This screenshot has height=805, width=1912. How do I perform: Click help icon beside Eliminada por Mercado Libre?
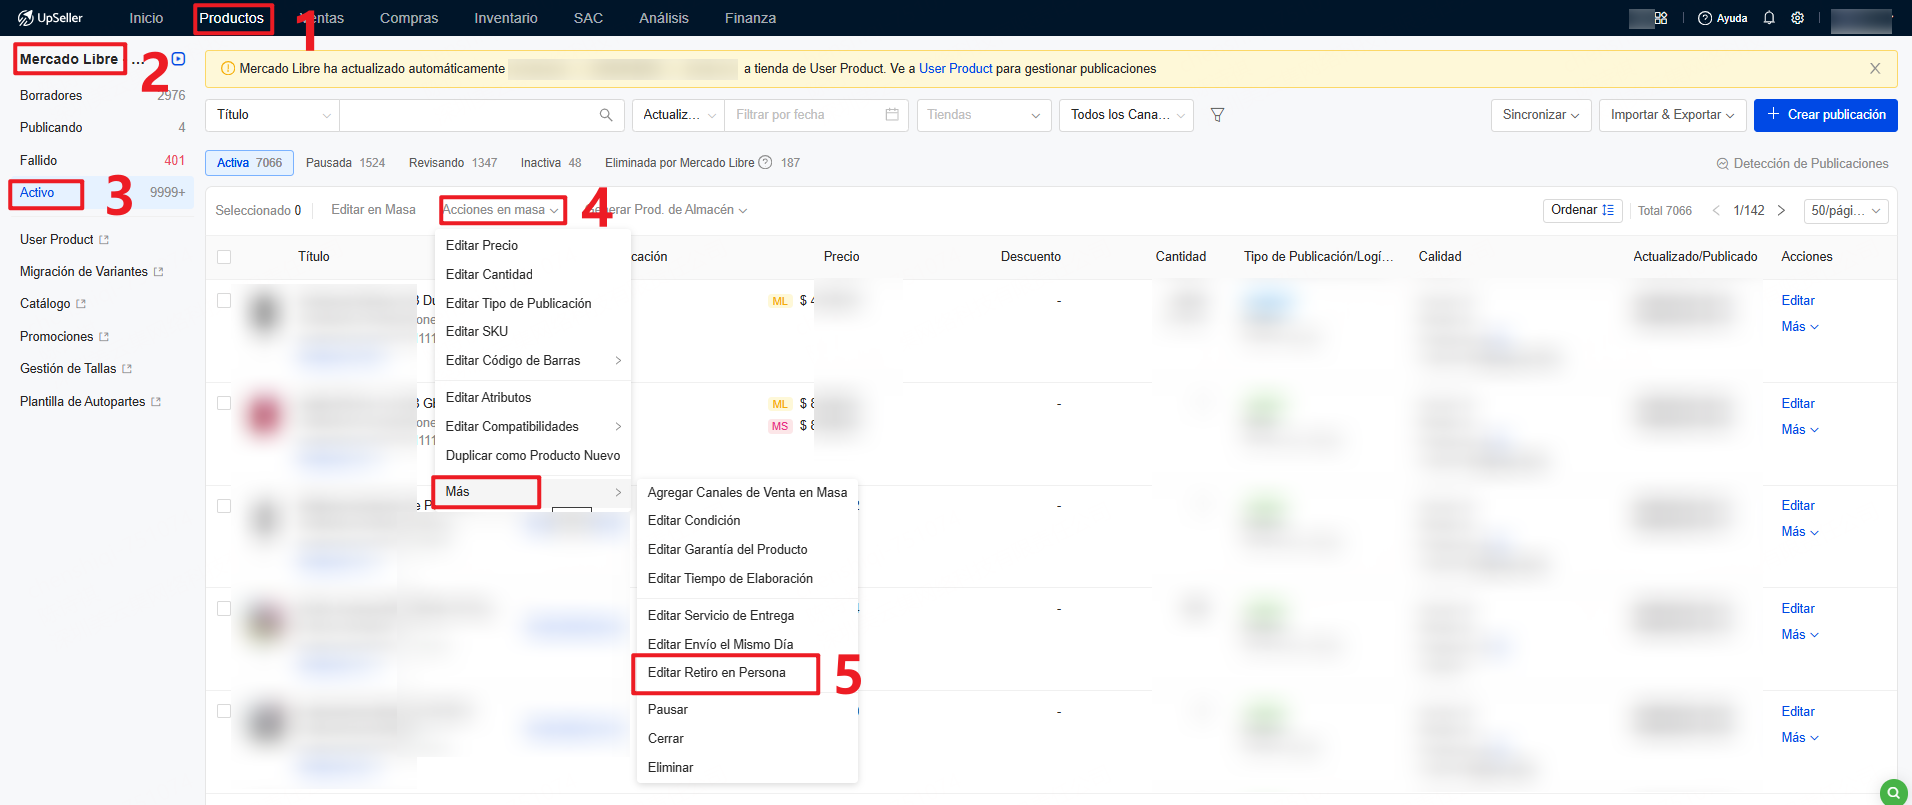pyautogui.click(x=765, y=163)
